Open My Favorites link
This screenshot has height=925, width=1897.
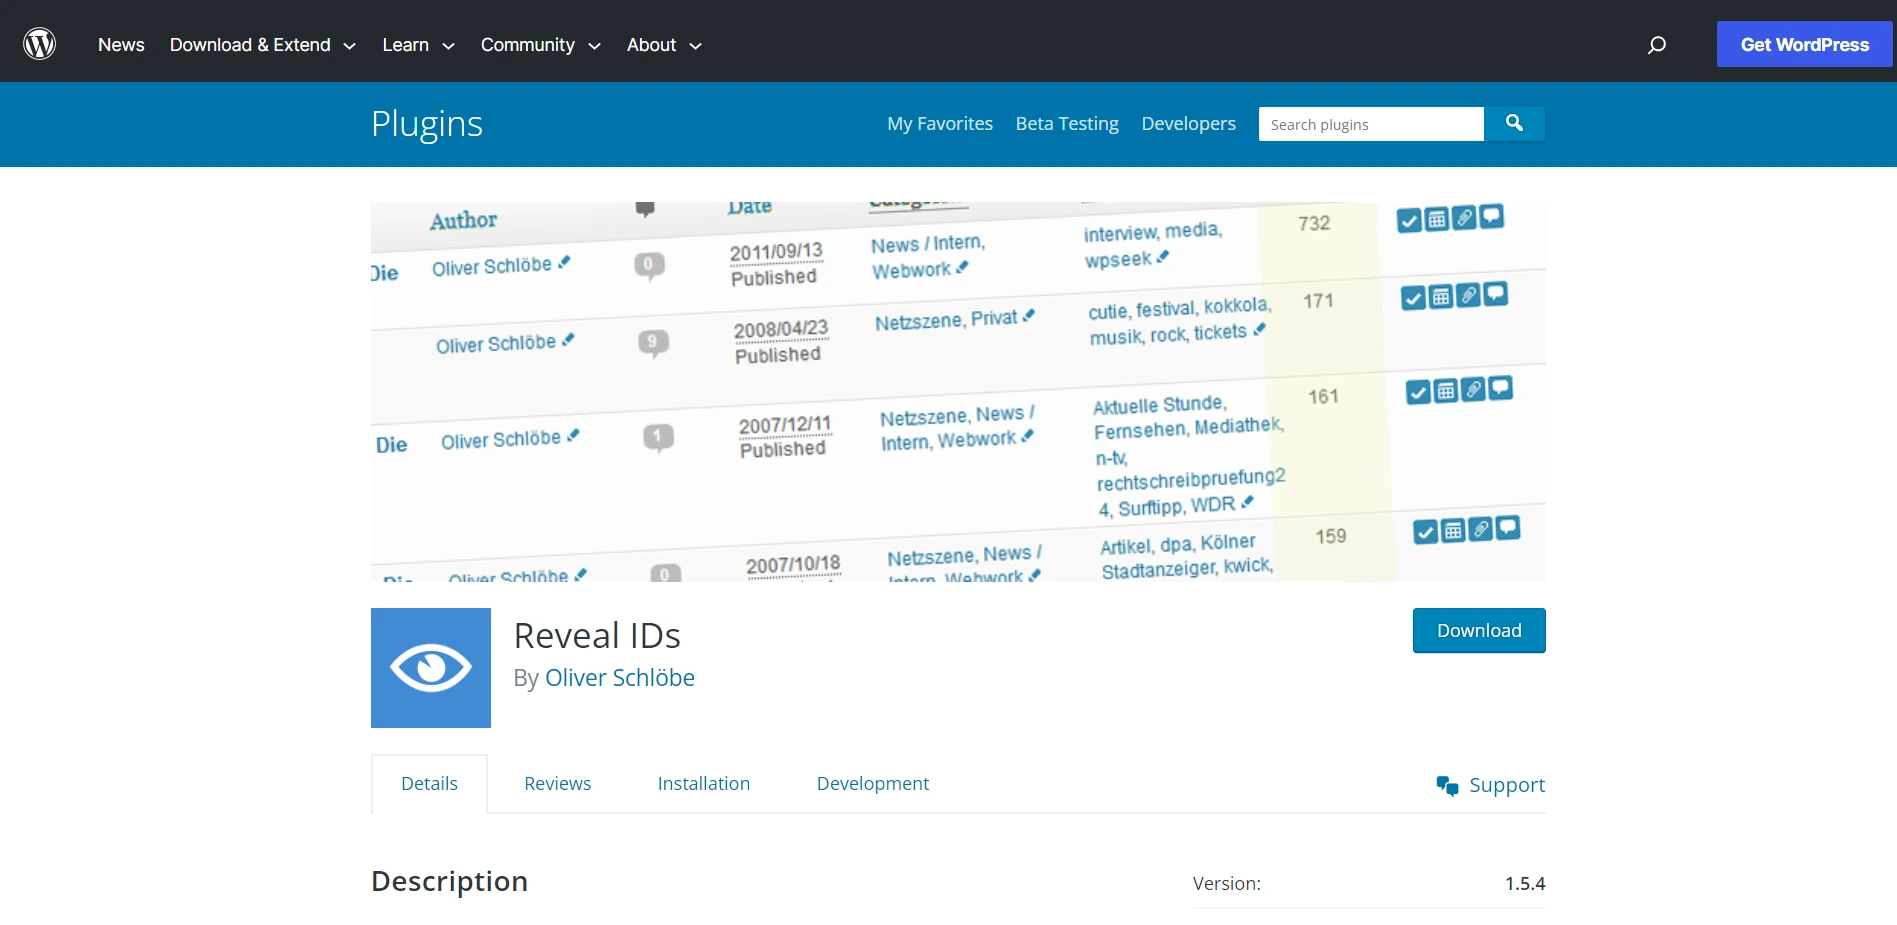tap(940, 124)
